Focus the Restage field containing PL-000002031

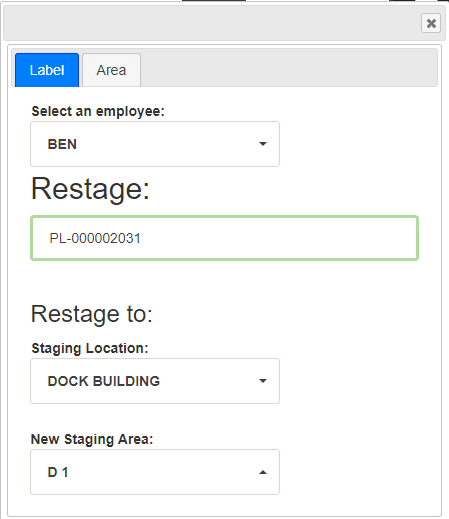point(224,238)
